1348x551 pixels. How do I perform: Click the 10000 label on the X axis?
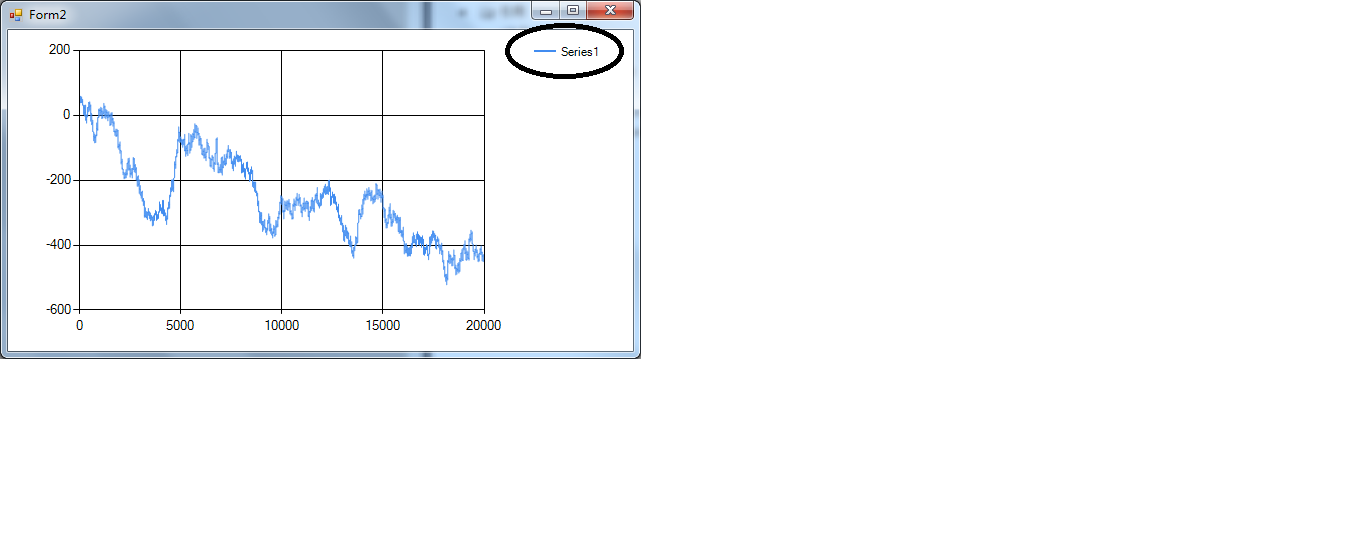pos(281,325)
